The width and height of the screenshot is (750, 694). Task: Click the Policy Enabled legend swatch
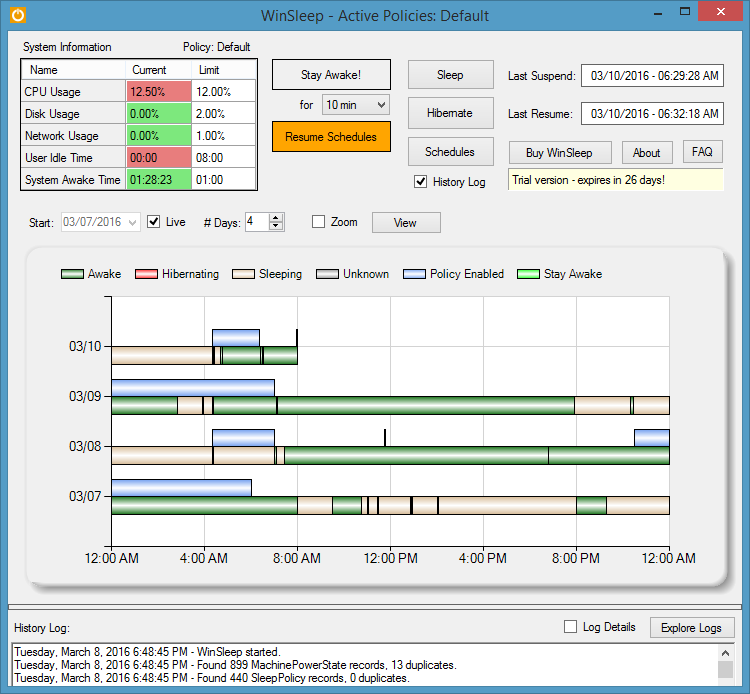pos(415,274)
